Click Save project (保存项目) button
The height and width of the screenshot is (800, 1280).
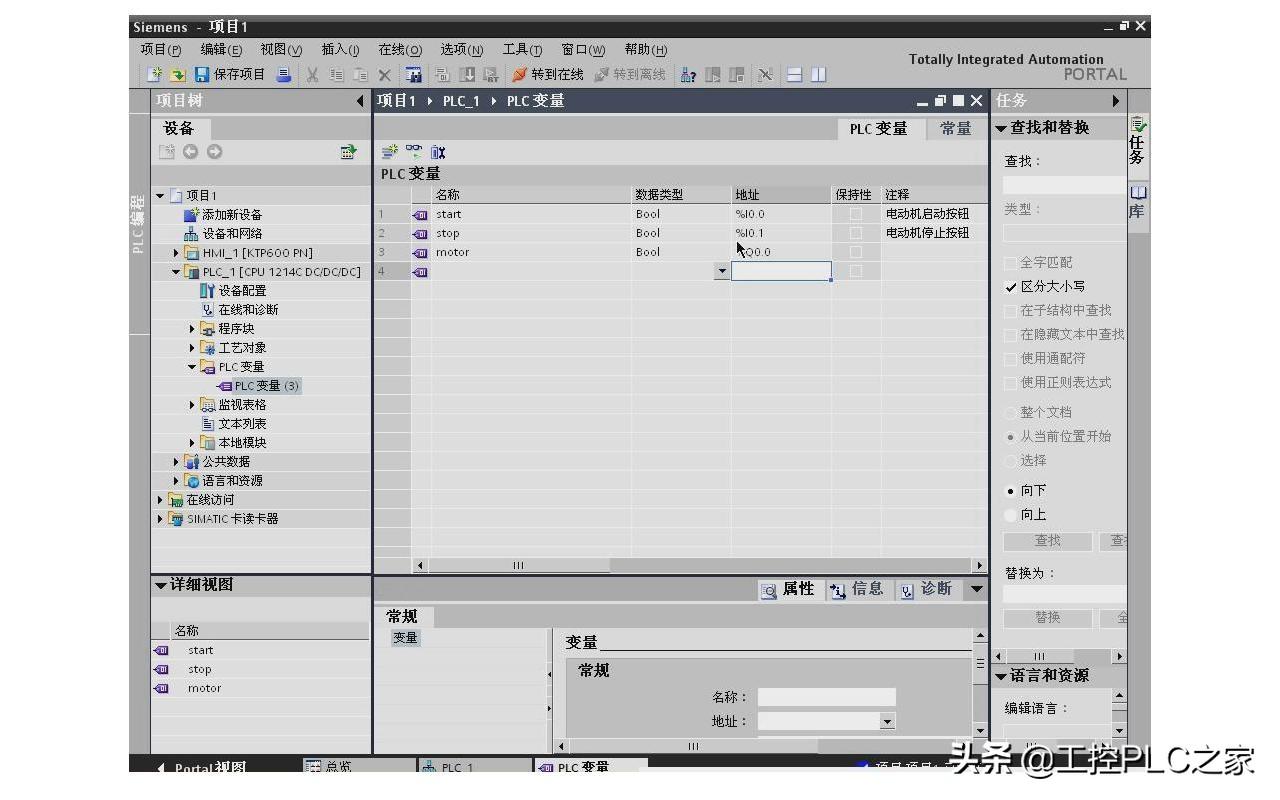tap(230, 75)
